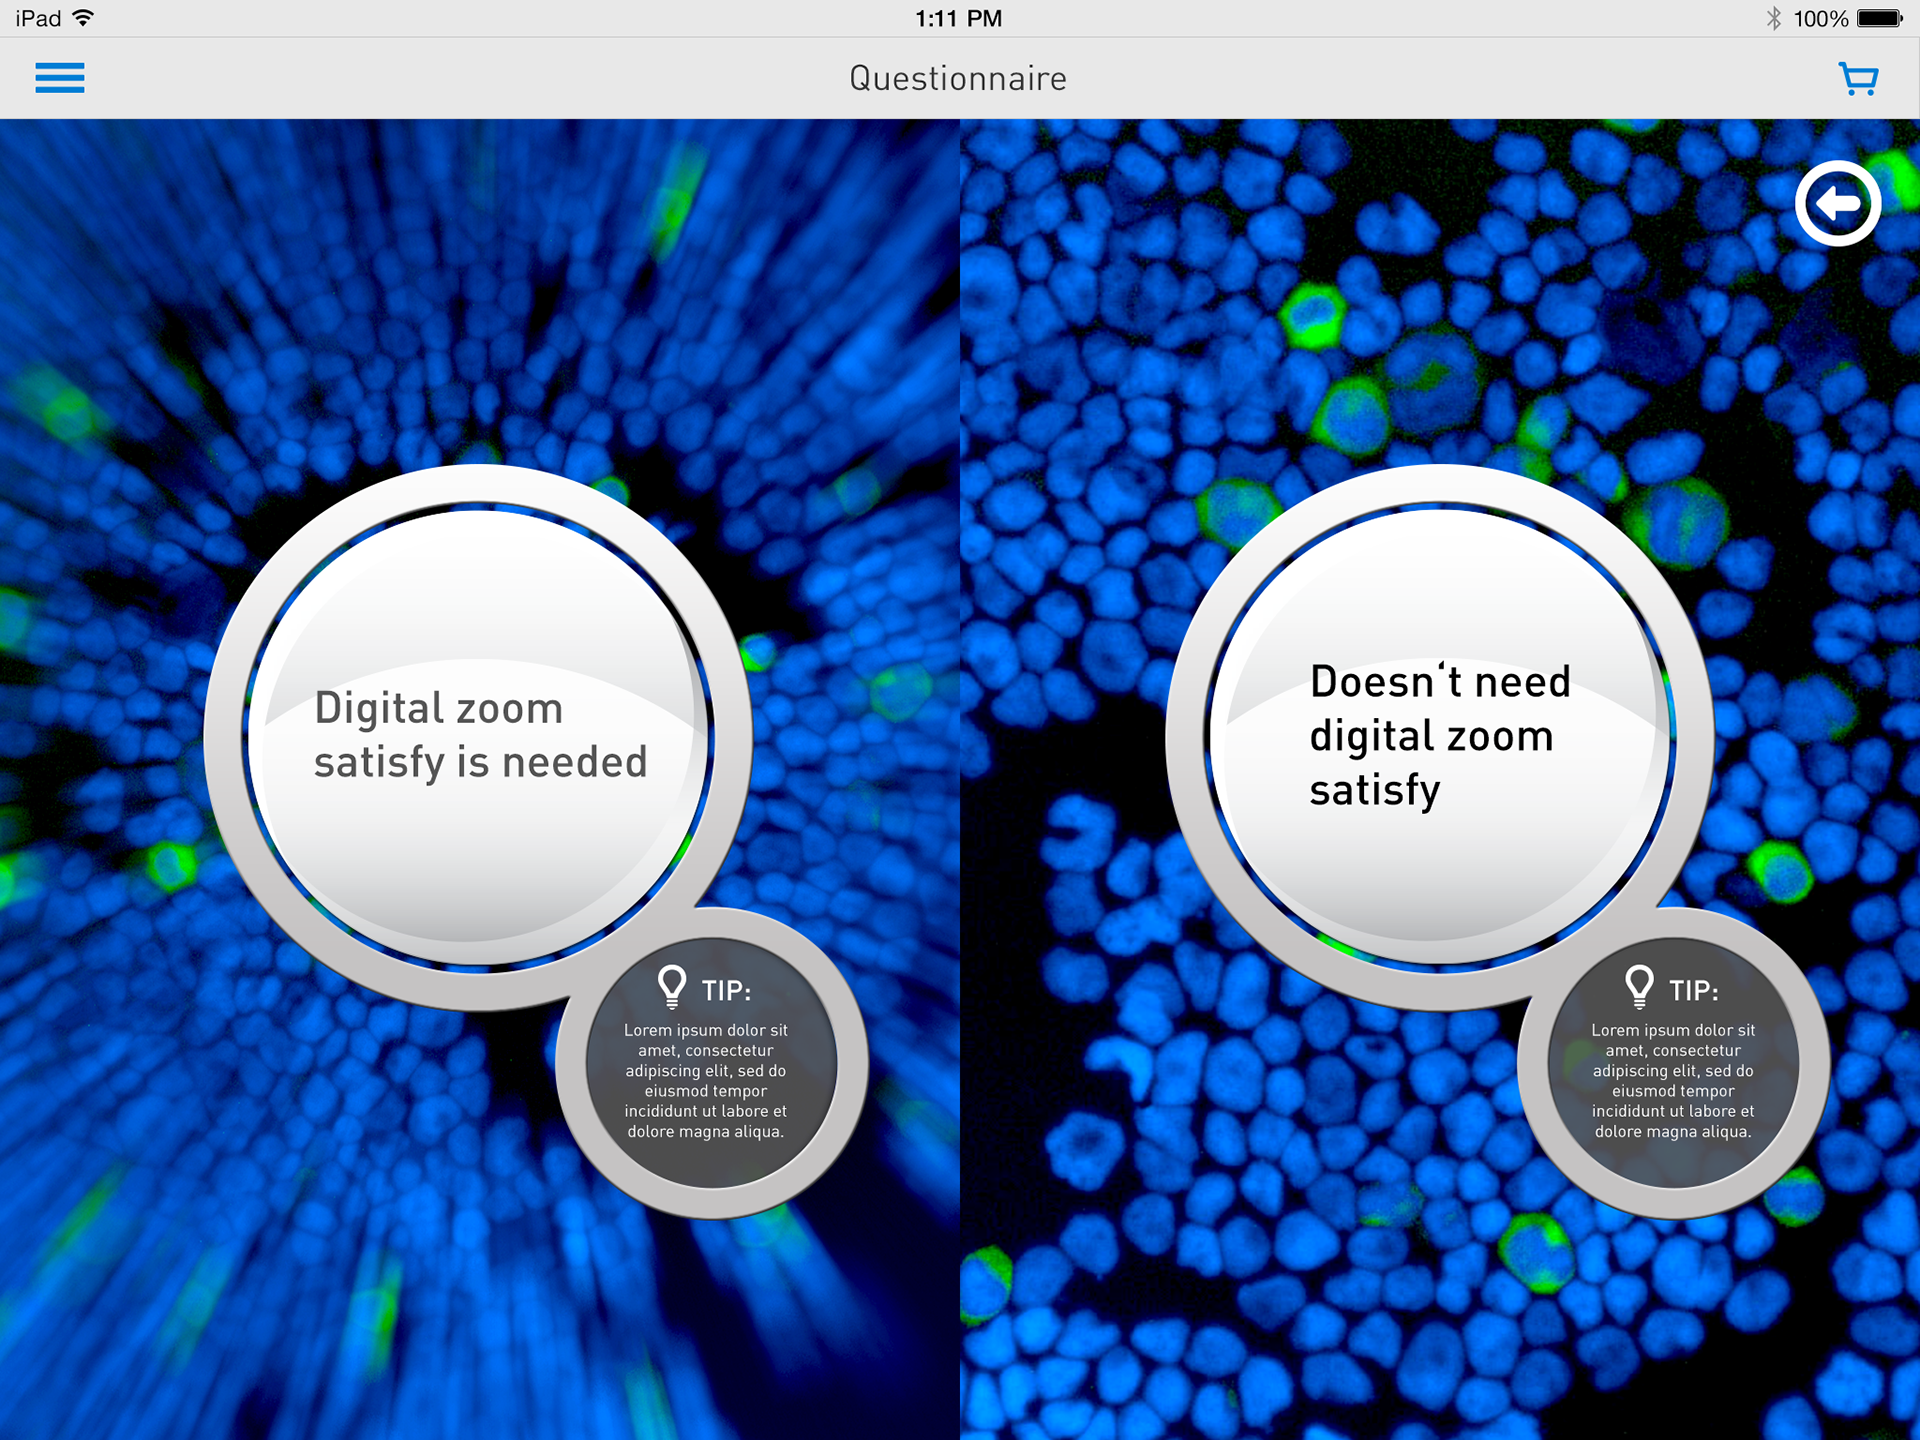Tap the 100% battery percentage text
This screenshot has width=1920, height=1440.
(1820, 18)
